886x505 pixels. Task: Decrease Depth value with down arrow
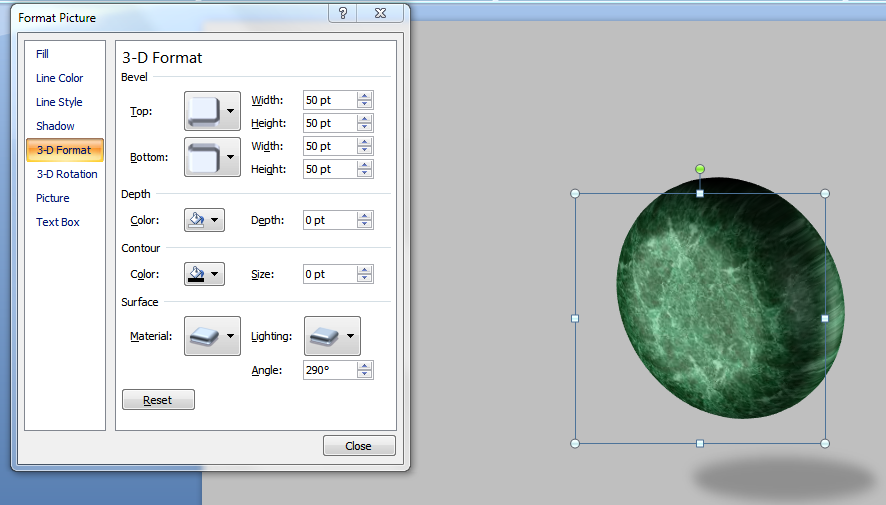tap(365, 224)
